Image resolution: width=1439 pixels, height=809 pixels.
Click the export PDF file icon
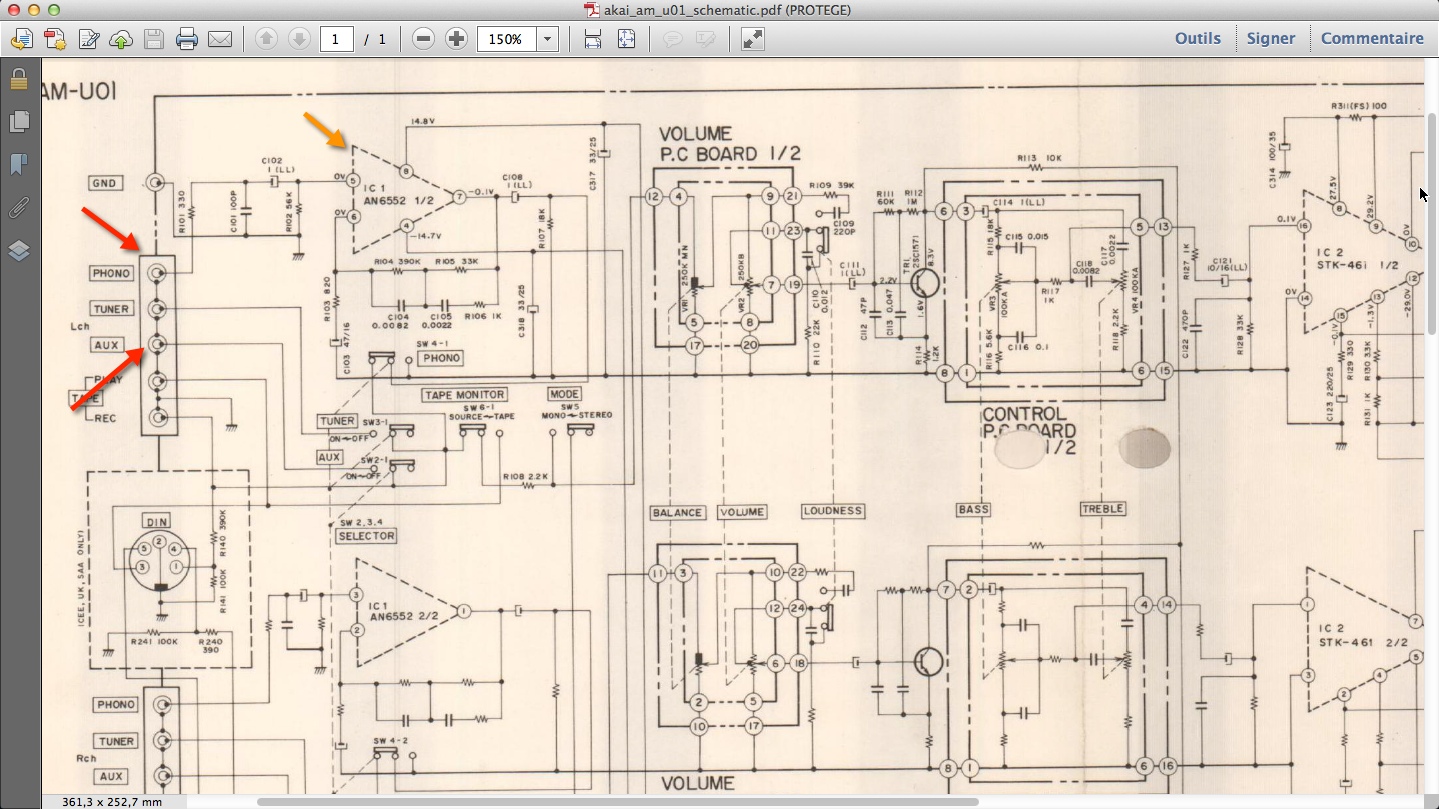55,39
